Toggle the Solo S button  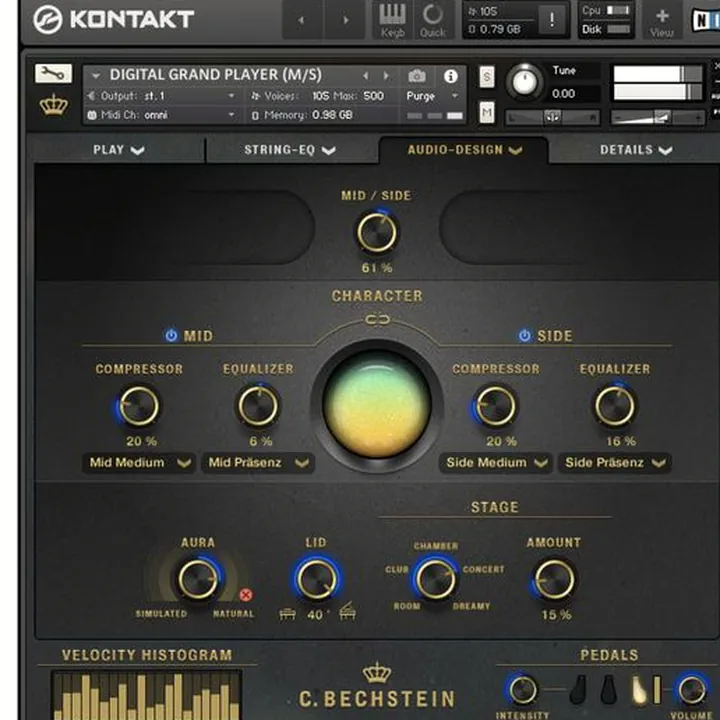pyautogui.click(x=487, y=76)
